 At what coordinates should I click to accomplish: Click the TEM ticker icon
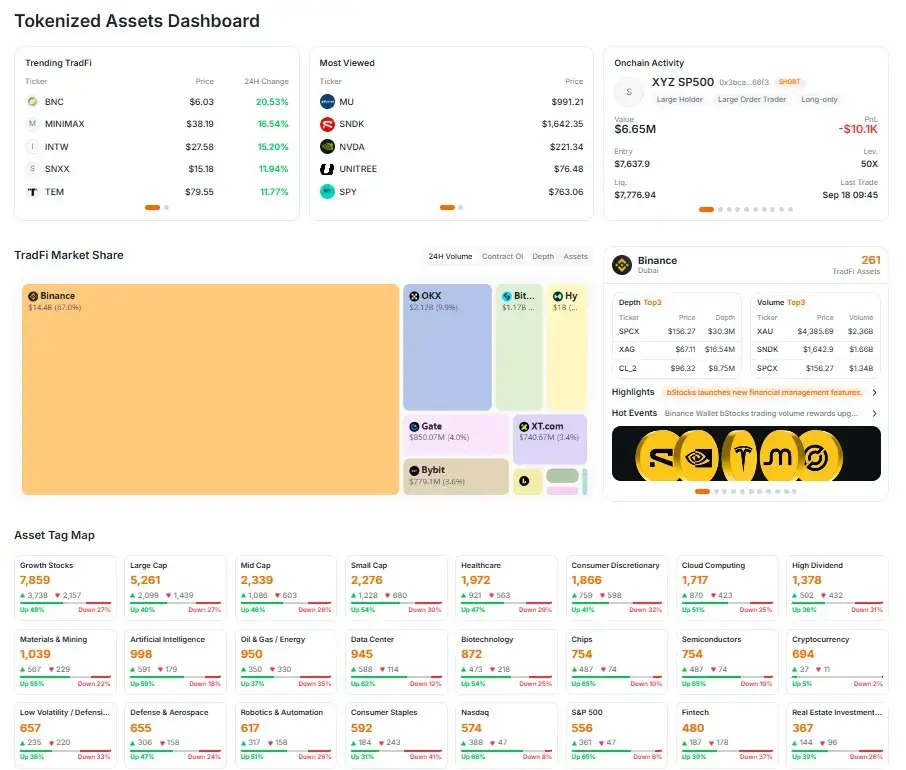click(x=32, y=192)
